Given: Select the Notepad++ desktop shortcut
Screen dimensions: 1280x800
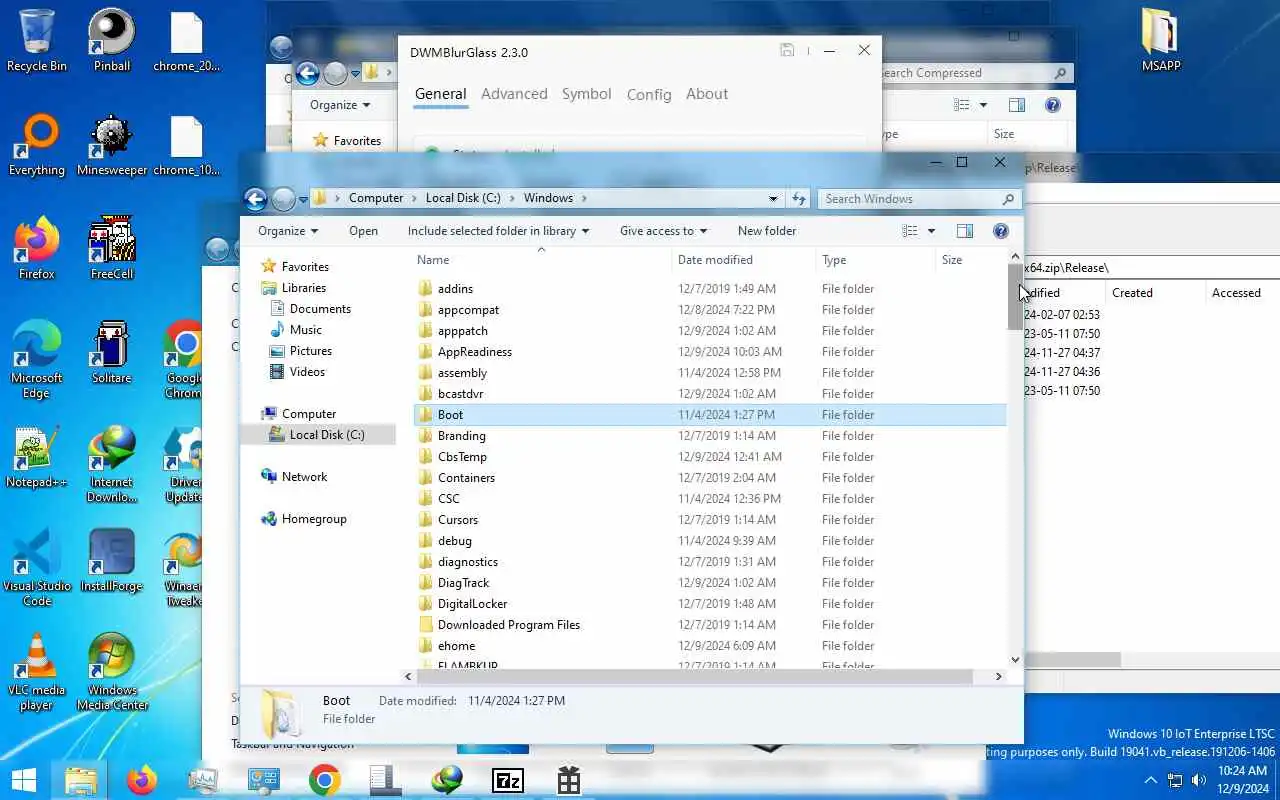Looking at the screenshot, I should [x=37, y=457].
